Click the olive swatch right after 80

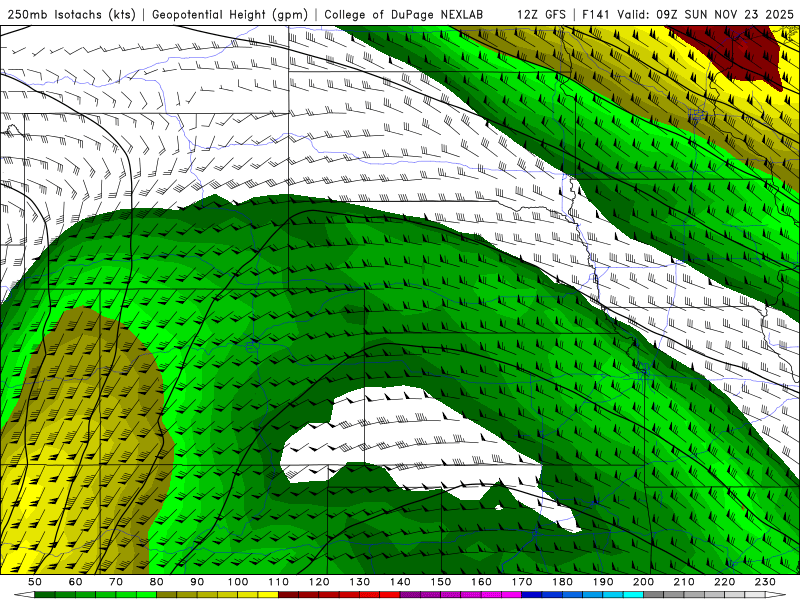click(166, 595)
